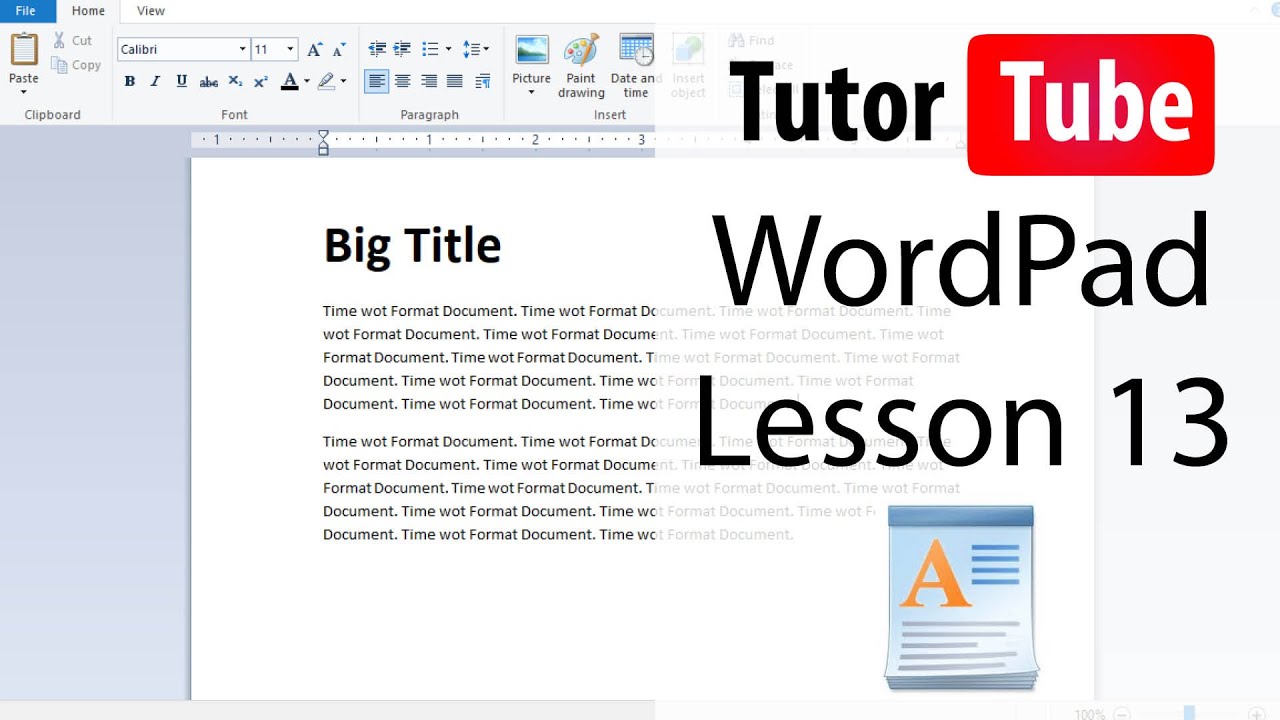Click the first-line indent marker on ruler
This screenshot has height=720, width=1280.
point(323,135)
